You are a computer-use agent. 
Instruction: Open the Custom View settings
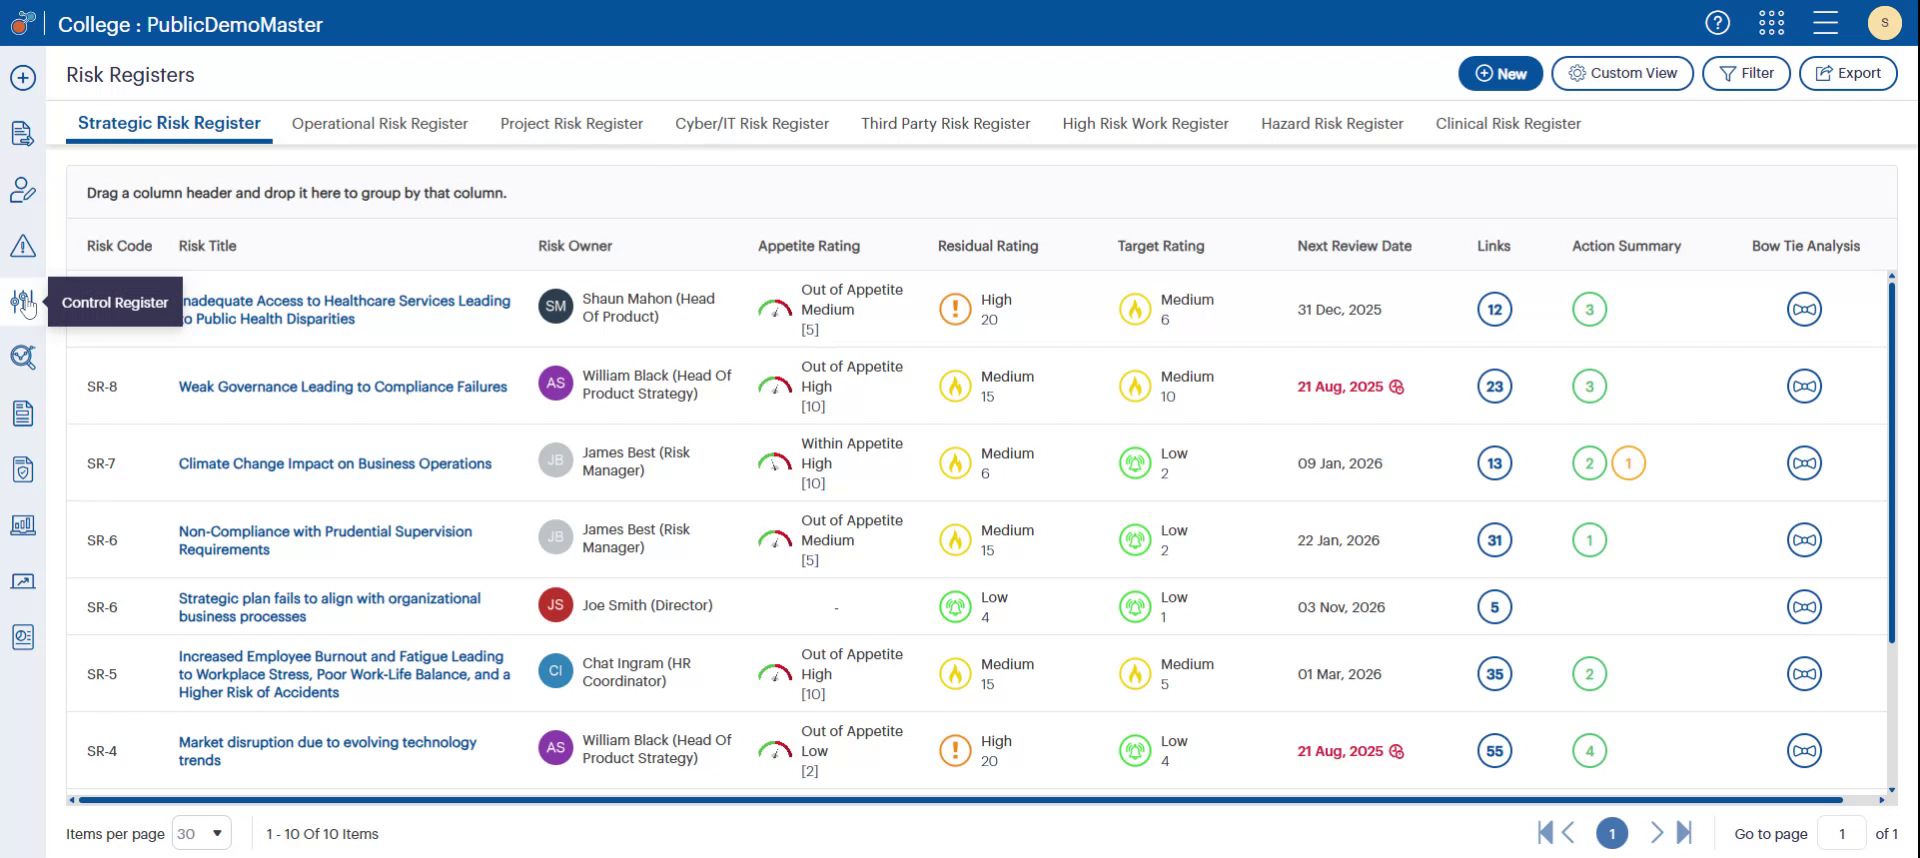coord(1622,73)
